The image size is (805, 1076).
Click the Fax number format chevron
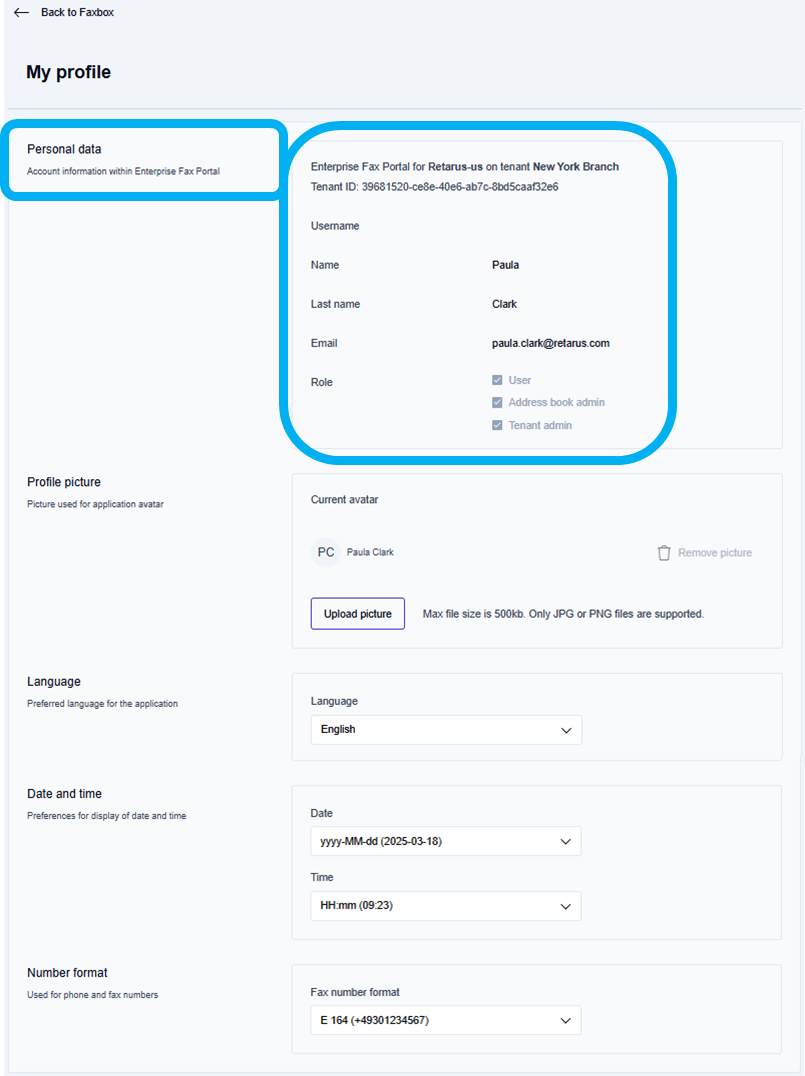pos(566,1021)
